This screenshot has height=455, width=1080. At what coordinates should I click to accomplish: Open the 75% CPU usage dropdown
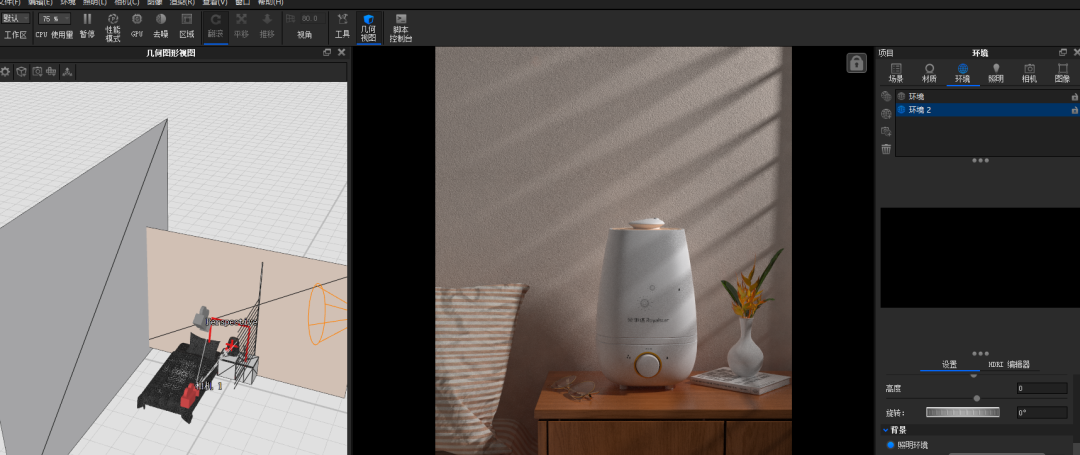[53, 18]
